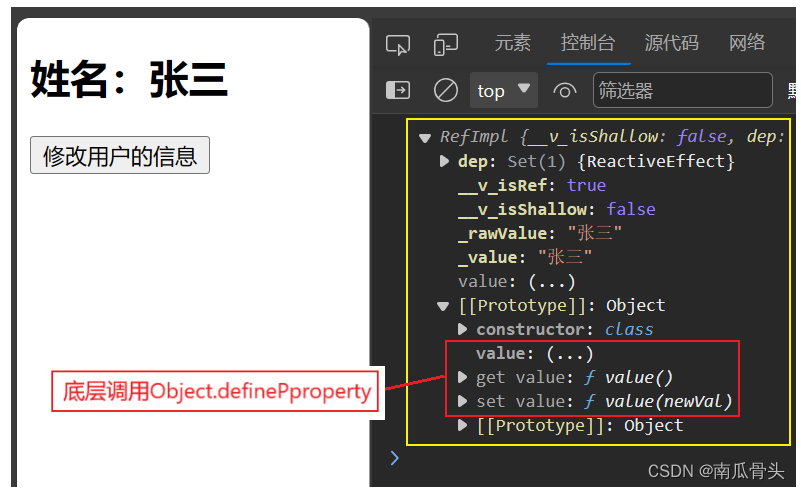Switch to the 元素 tab
Viewport: 801px width, 490px height.
click(x=512, y=42)
